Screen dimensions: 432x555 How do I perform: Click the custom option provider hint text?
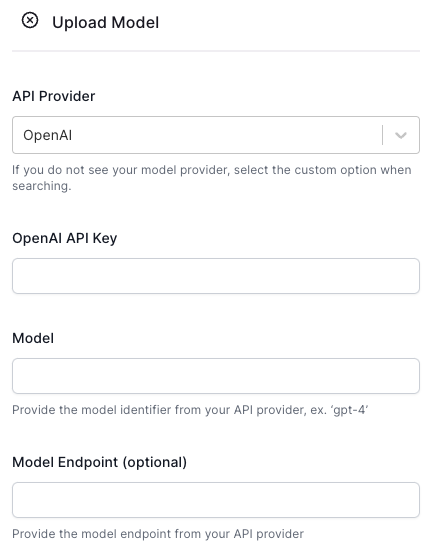coord(212,178)
